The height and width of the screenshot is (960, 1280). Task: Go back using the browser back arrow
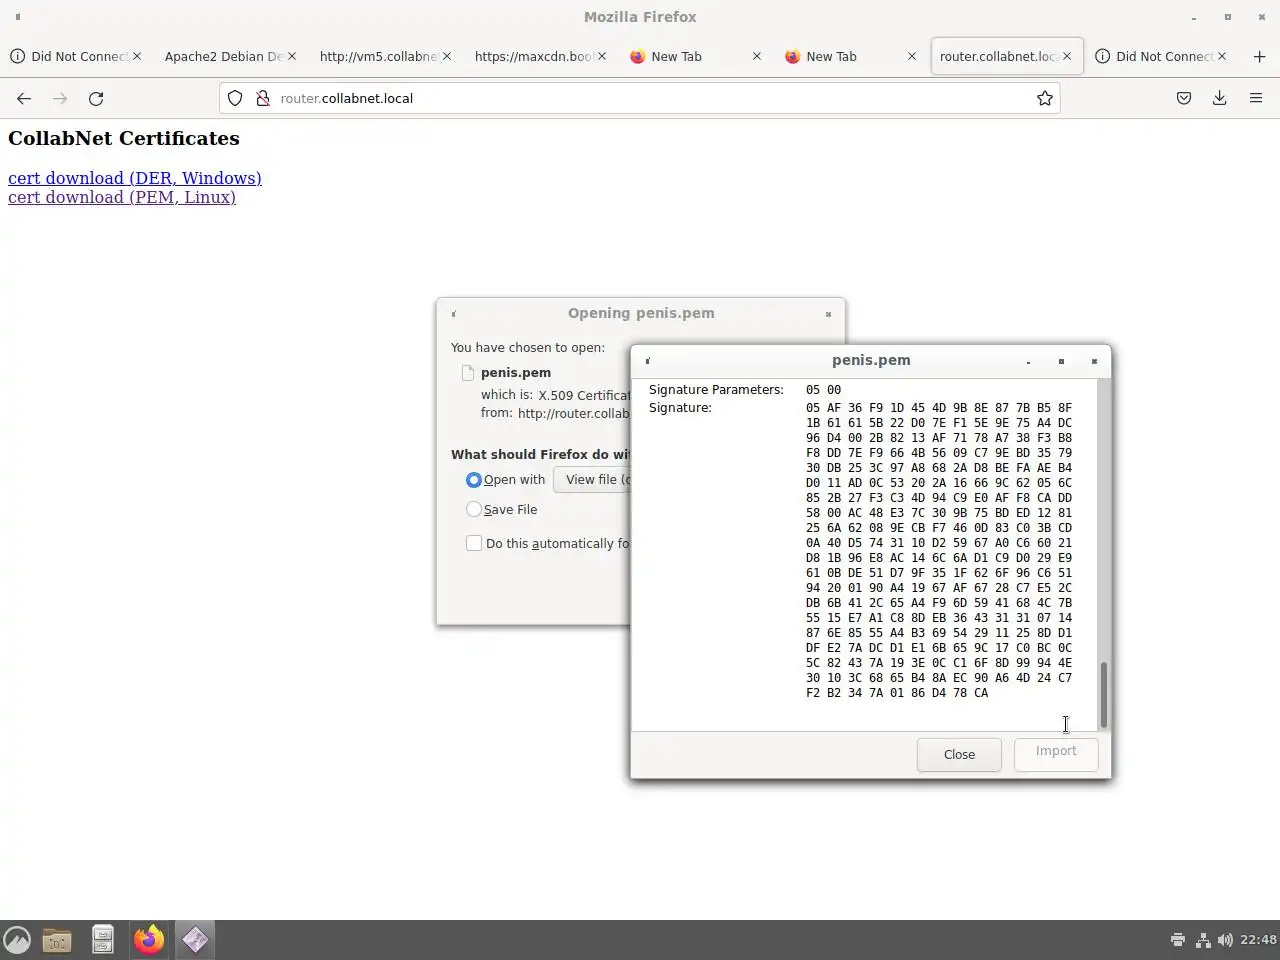click(24, 98)
